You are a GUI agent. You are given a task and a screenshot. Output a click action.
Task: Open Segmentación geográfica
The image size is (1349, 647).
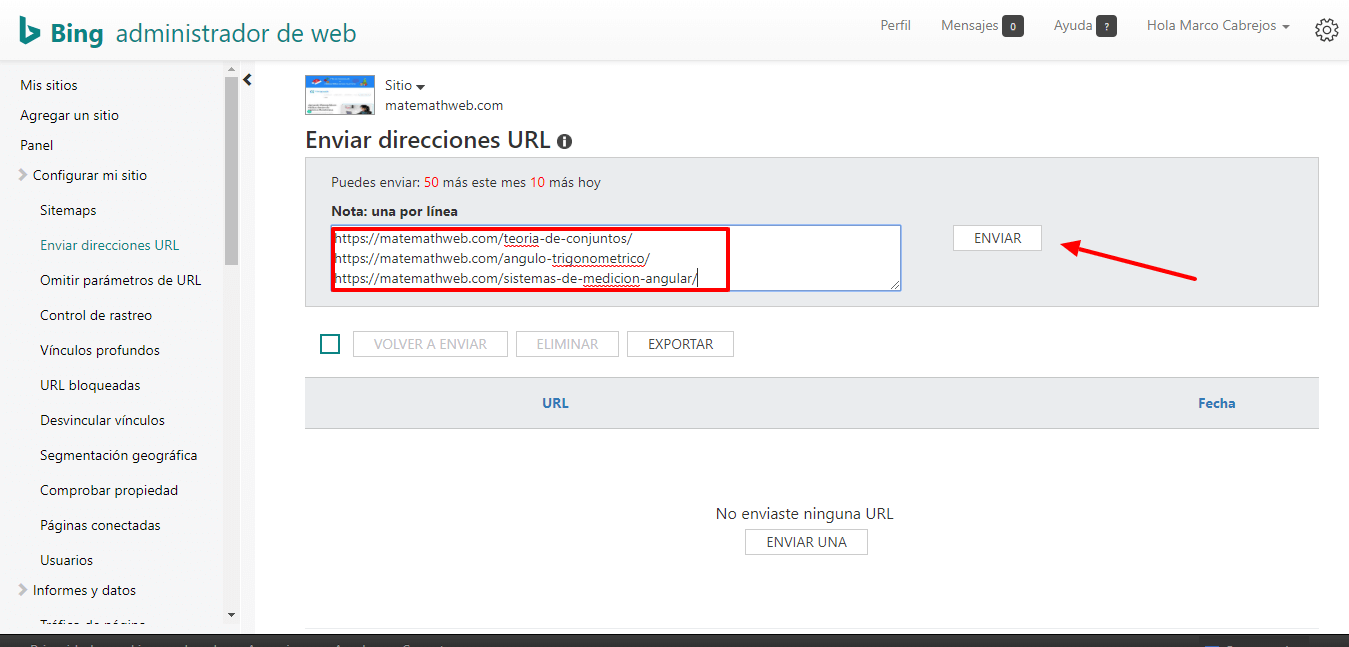click(x=118, y=455)
